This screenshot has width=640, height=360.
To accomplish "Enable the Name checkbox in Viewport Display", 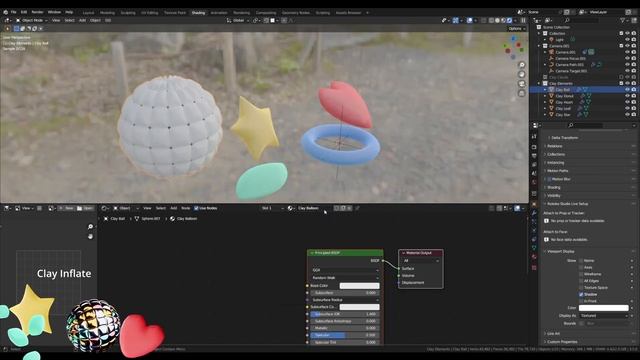I will [x=581, y=260].
